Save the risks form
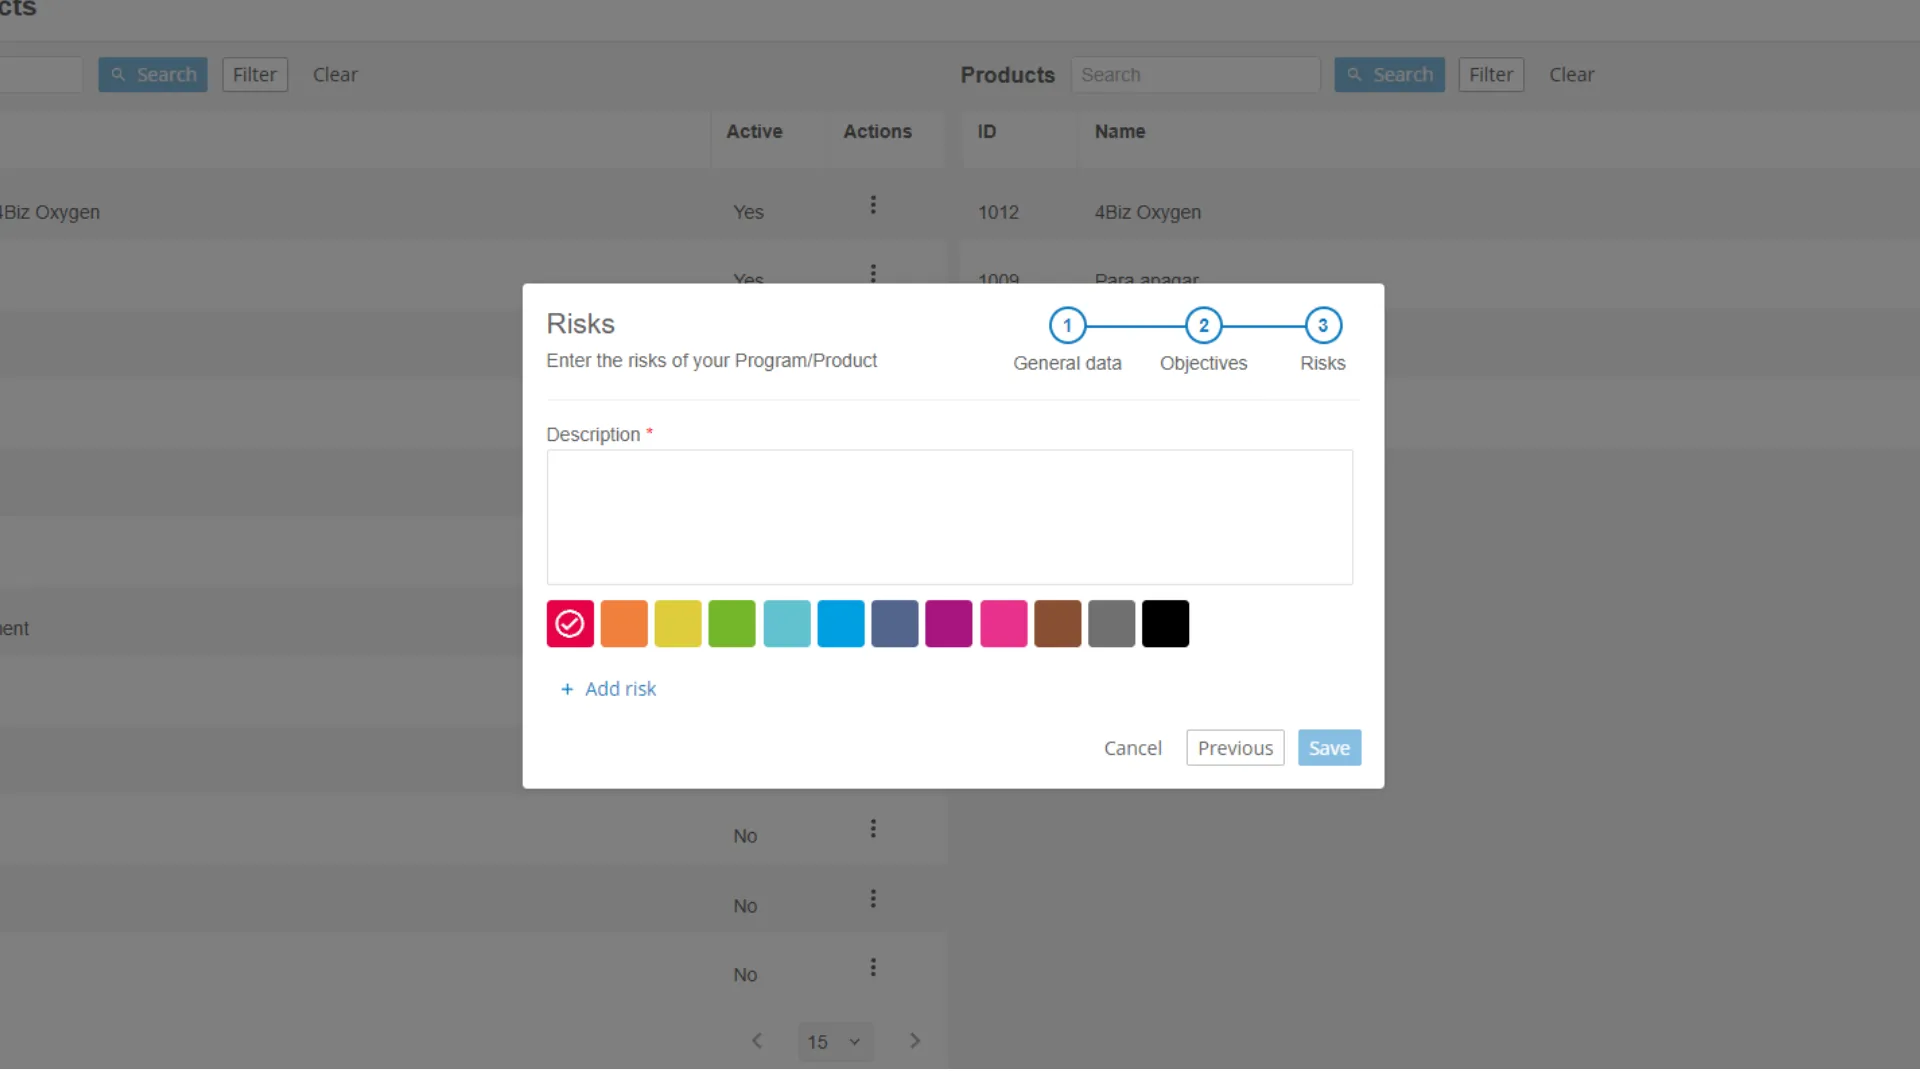 pyautogui.click(x=1330, y=748)
